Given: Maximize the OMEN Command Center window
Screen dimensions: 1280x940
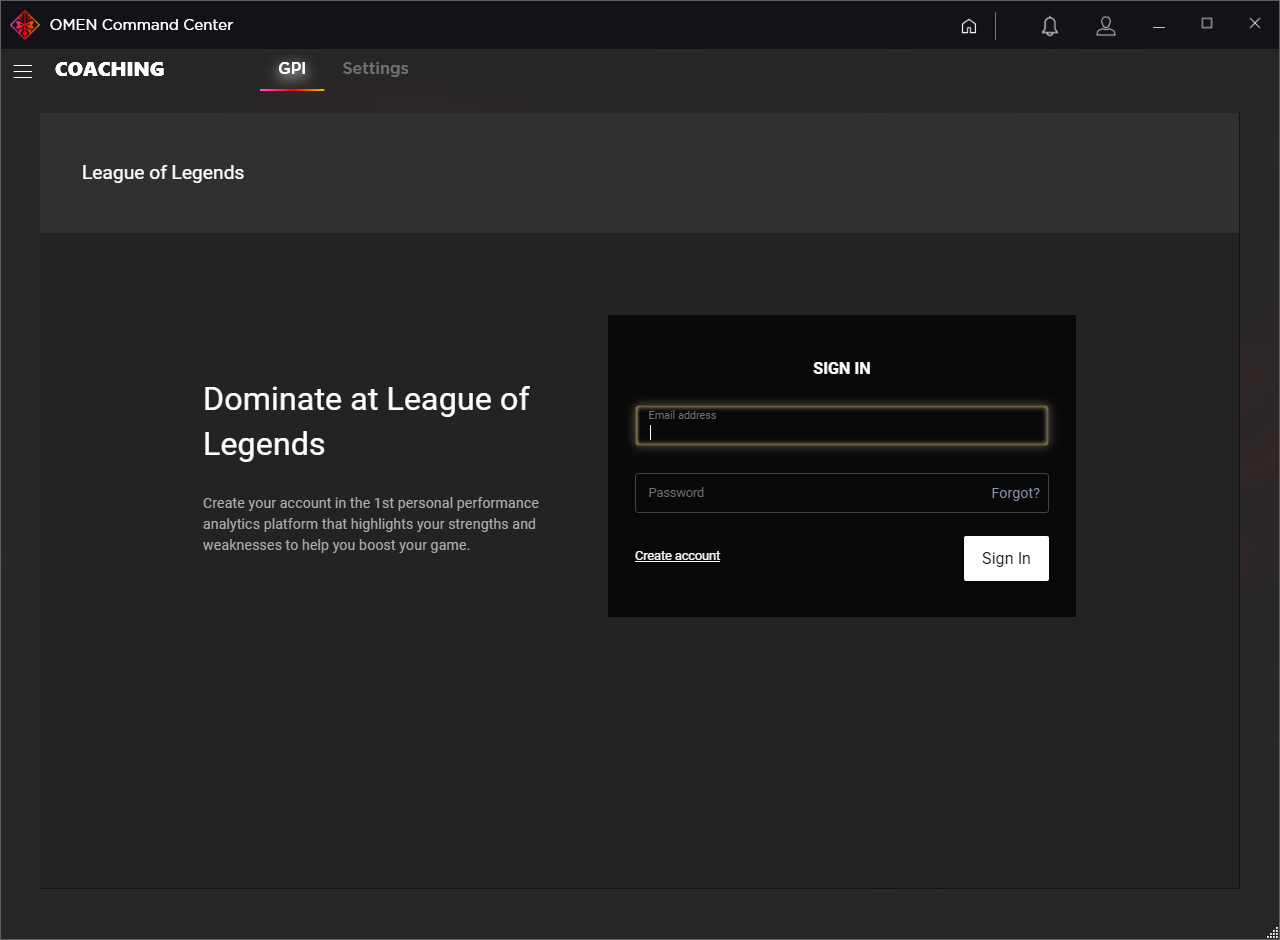Looking at the screenshot, I should coord(1207,24).
